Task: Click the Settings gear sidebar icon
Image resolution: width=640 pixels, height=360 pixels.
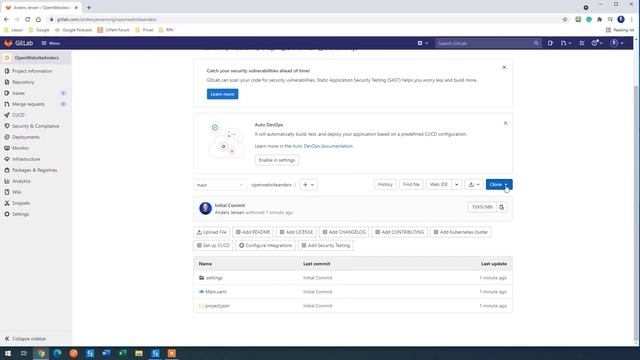Action: tap(7, 214)
